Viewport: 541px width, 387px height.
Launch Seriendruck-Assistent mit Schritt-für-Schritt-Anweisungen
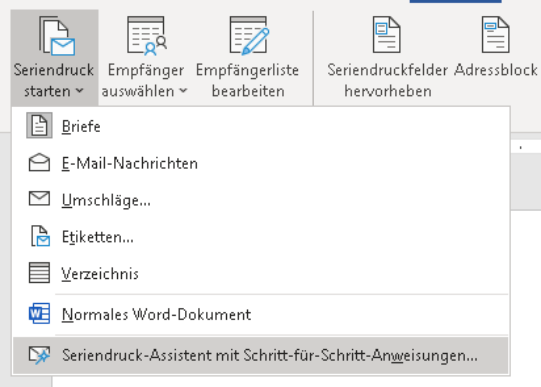pos(261,355)
